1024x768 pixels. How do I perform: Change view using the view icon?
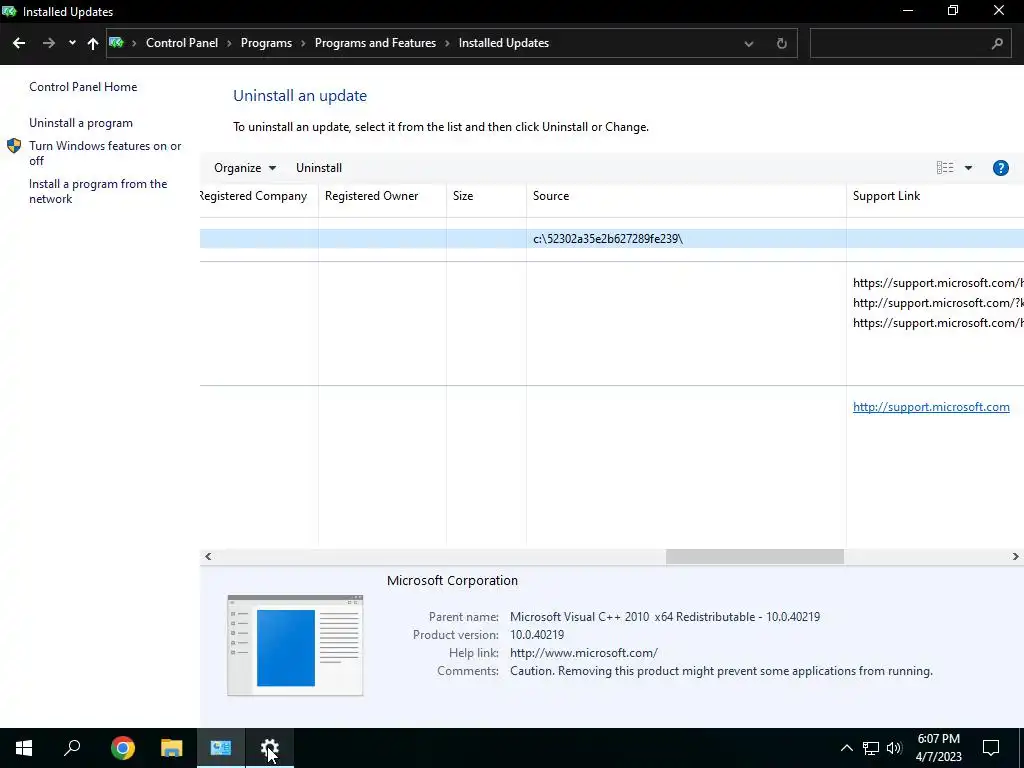(x=944, y=168)
